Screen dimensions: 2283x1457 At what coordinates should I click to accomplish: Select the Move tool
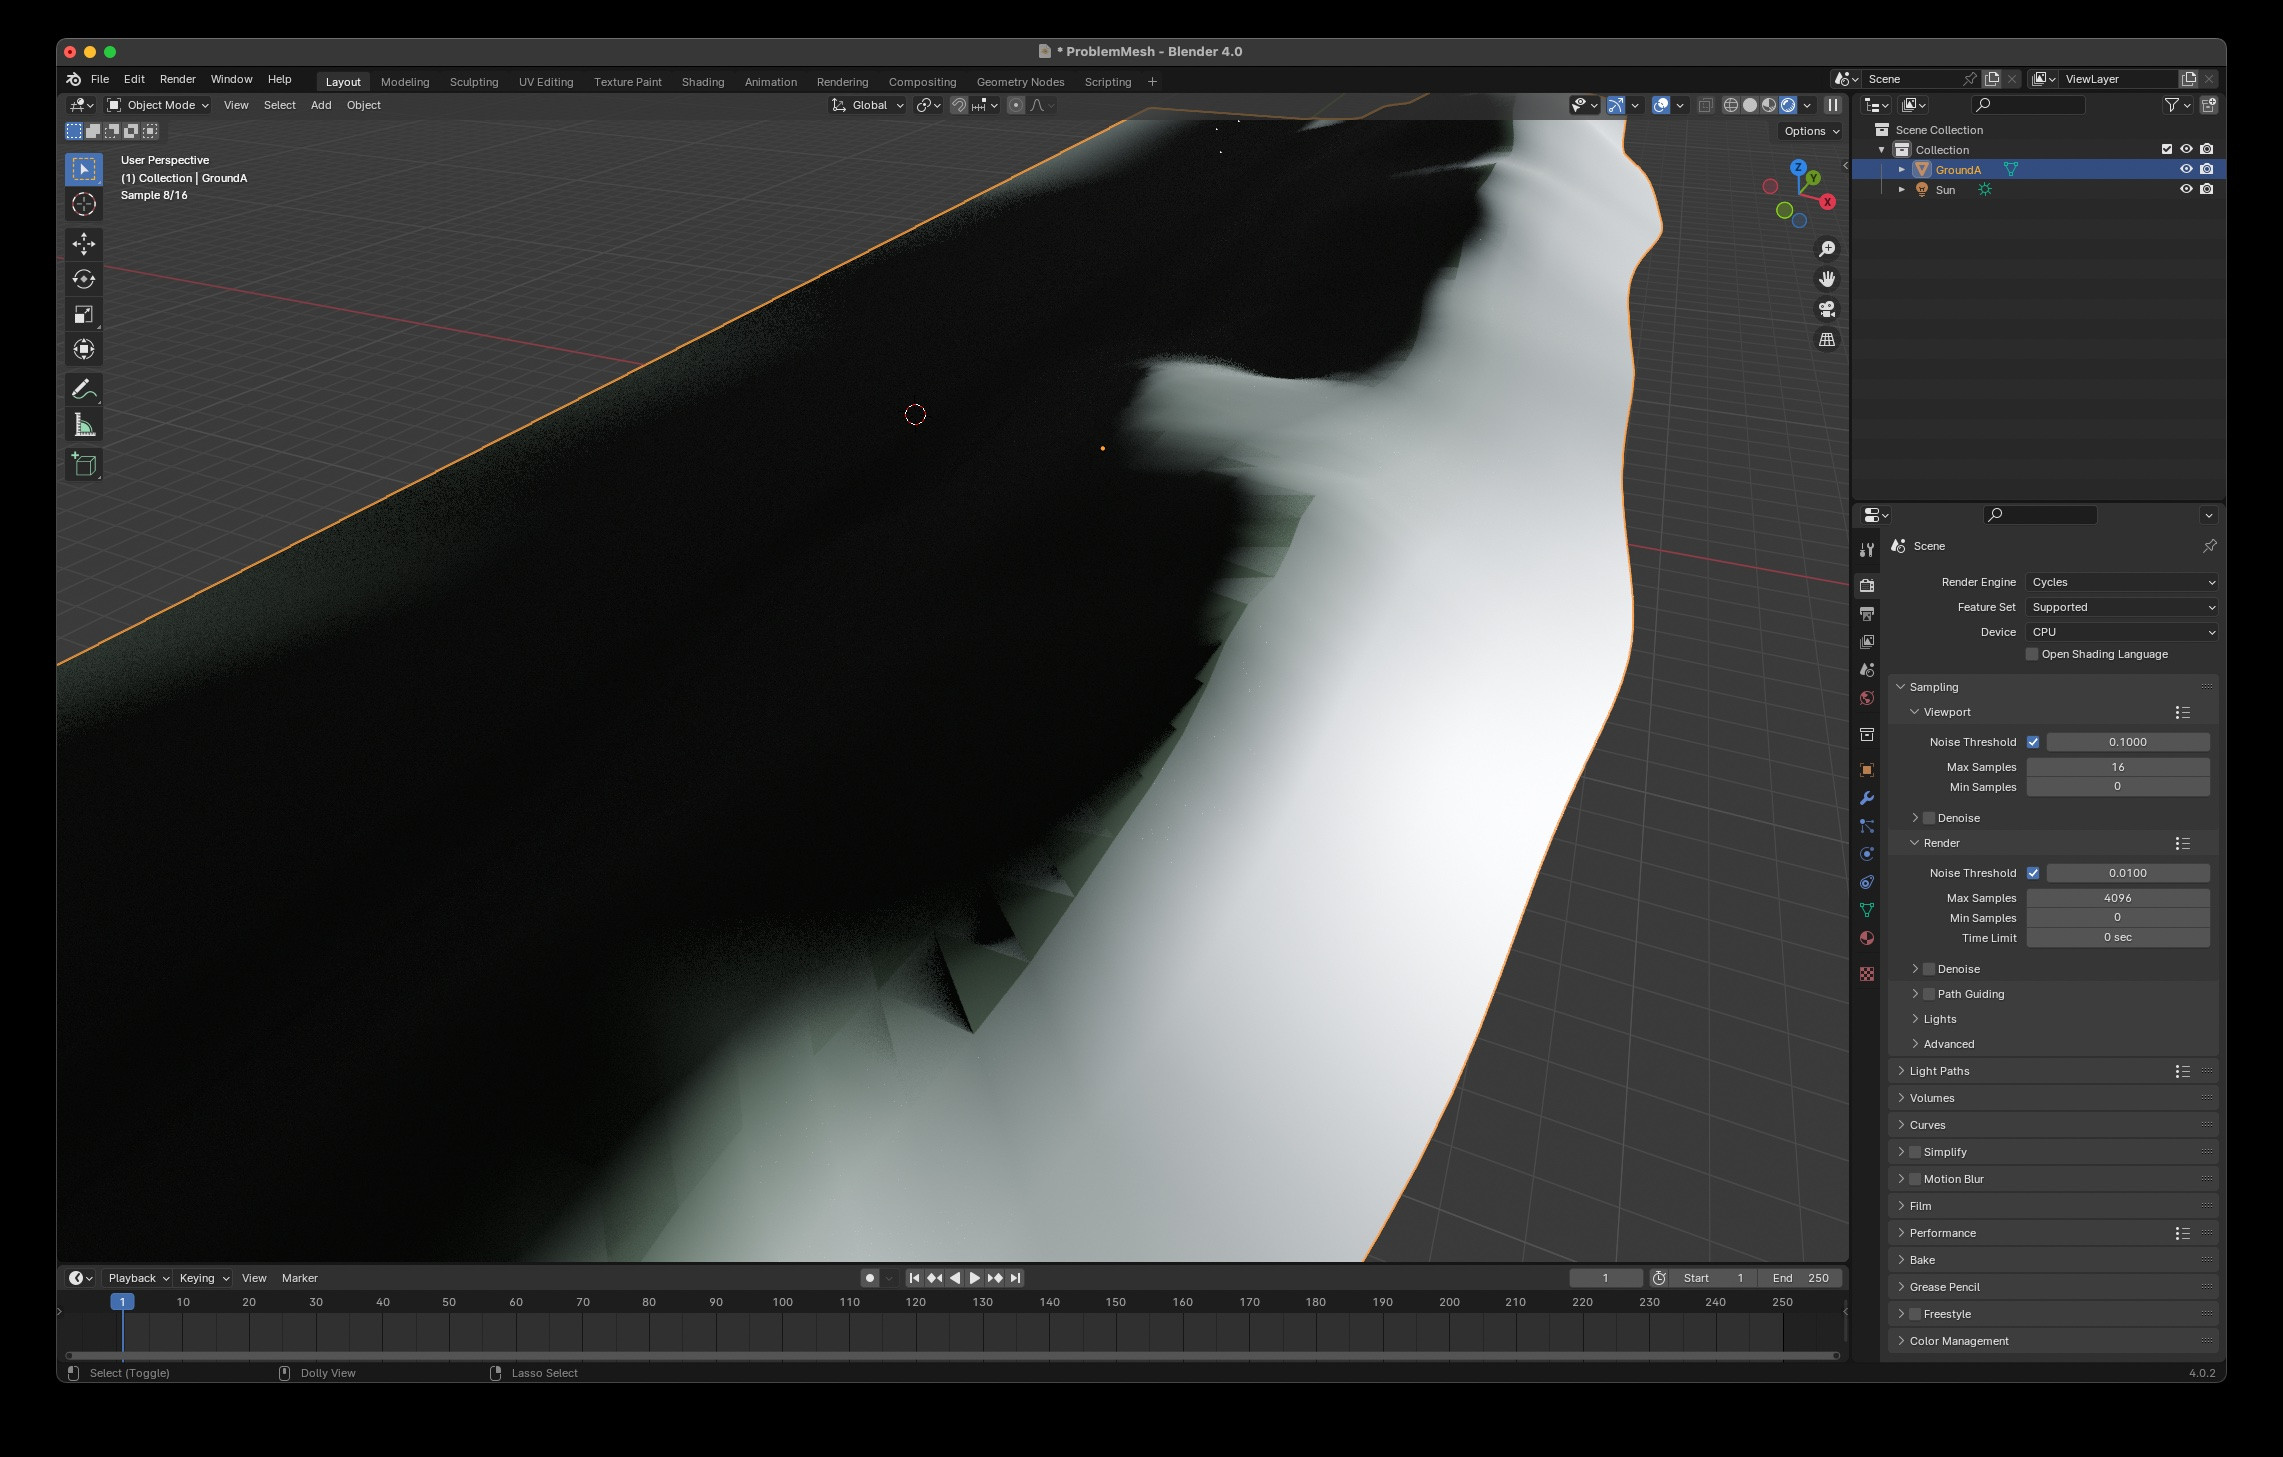coord(84,244)
